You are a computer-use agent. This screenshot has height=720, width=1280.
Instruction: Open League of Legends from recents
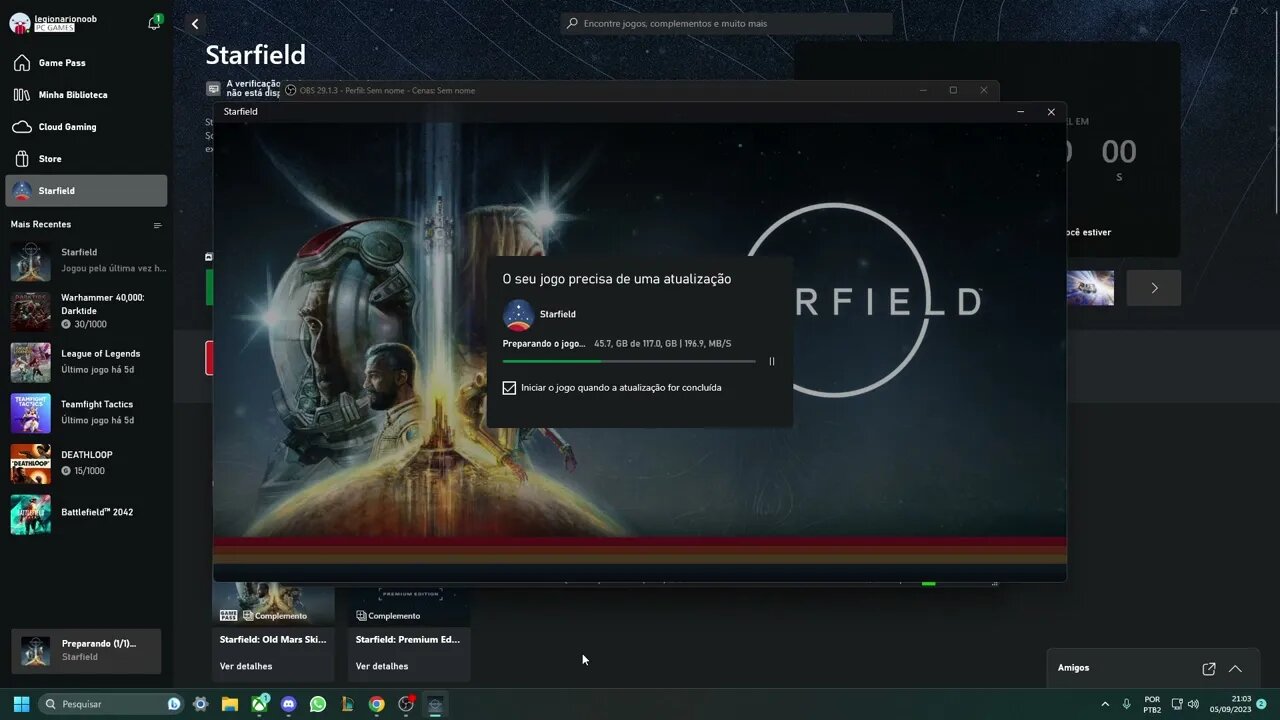(x=86, y=362)
